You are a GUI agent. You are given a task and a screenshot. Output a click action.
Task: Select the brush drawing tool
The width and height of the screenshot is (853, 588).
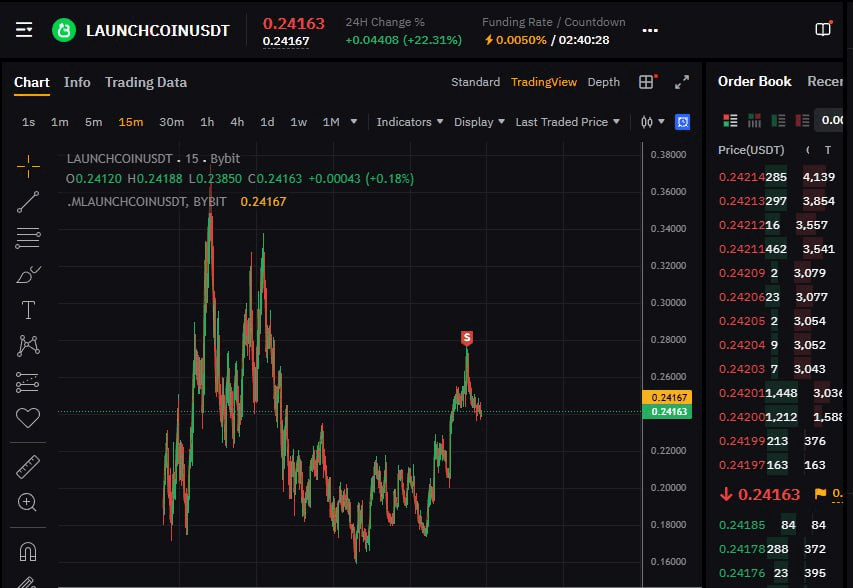tap(28, 275)
